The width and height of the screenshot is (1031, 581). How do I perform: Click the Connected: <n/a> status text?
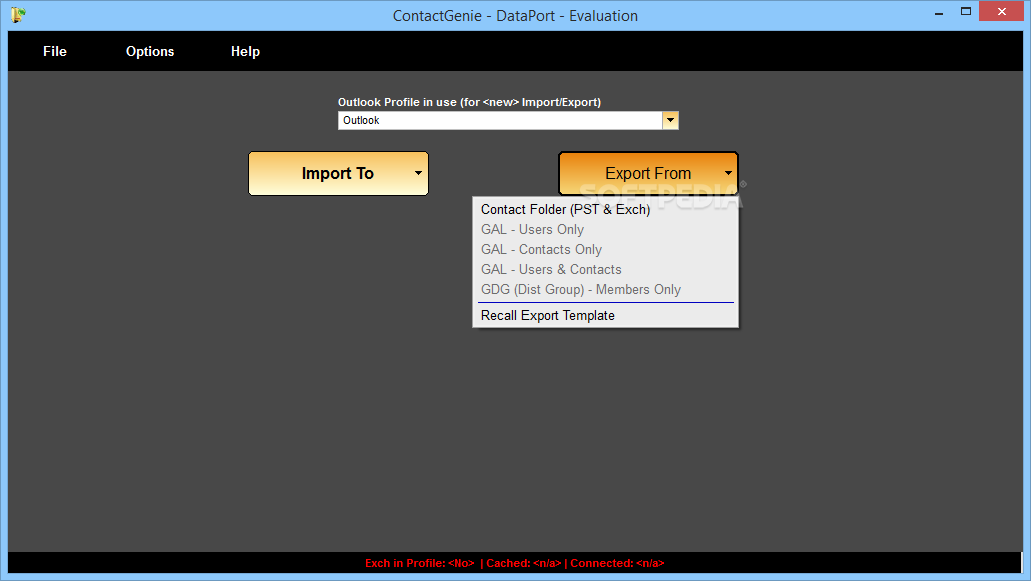coord(617,563)
